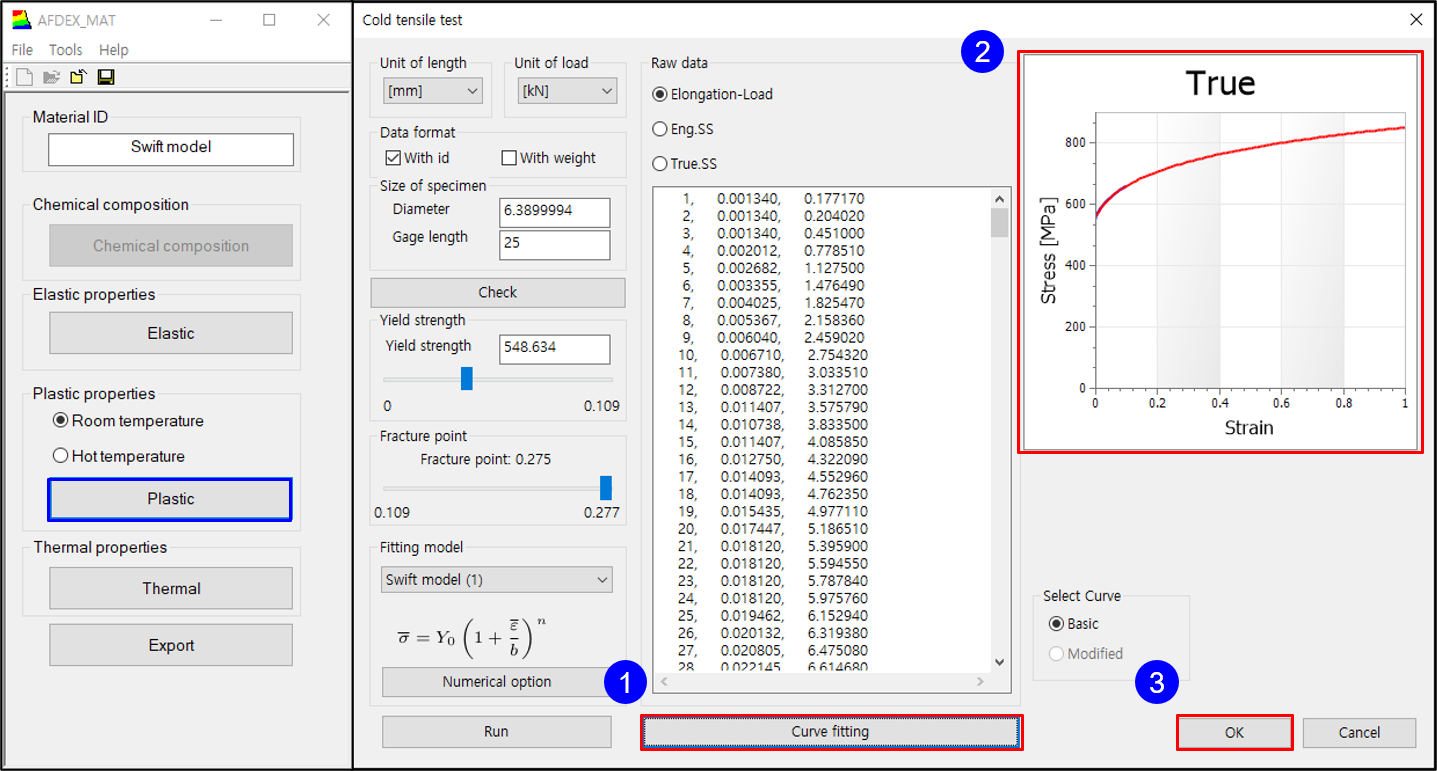This screenshot has height=771, width=1437.
Task: Click raw data row 1 value 0.177170
Action: tap(835, 199)
